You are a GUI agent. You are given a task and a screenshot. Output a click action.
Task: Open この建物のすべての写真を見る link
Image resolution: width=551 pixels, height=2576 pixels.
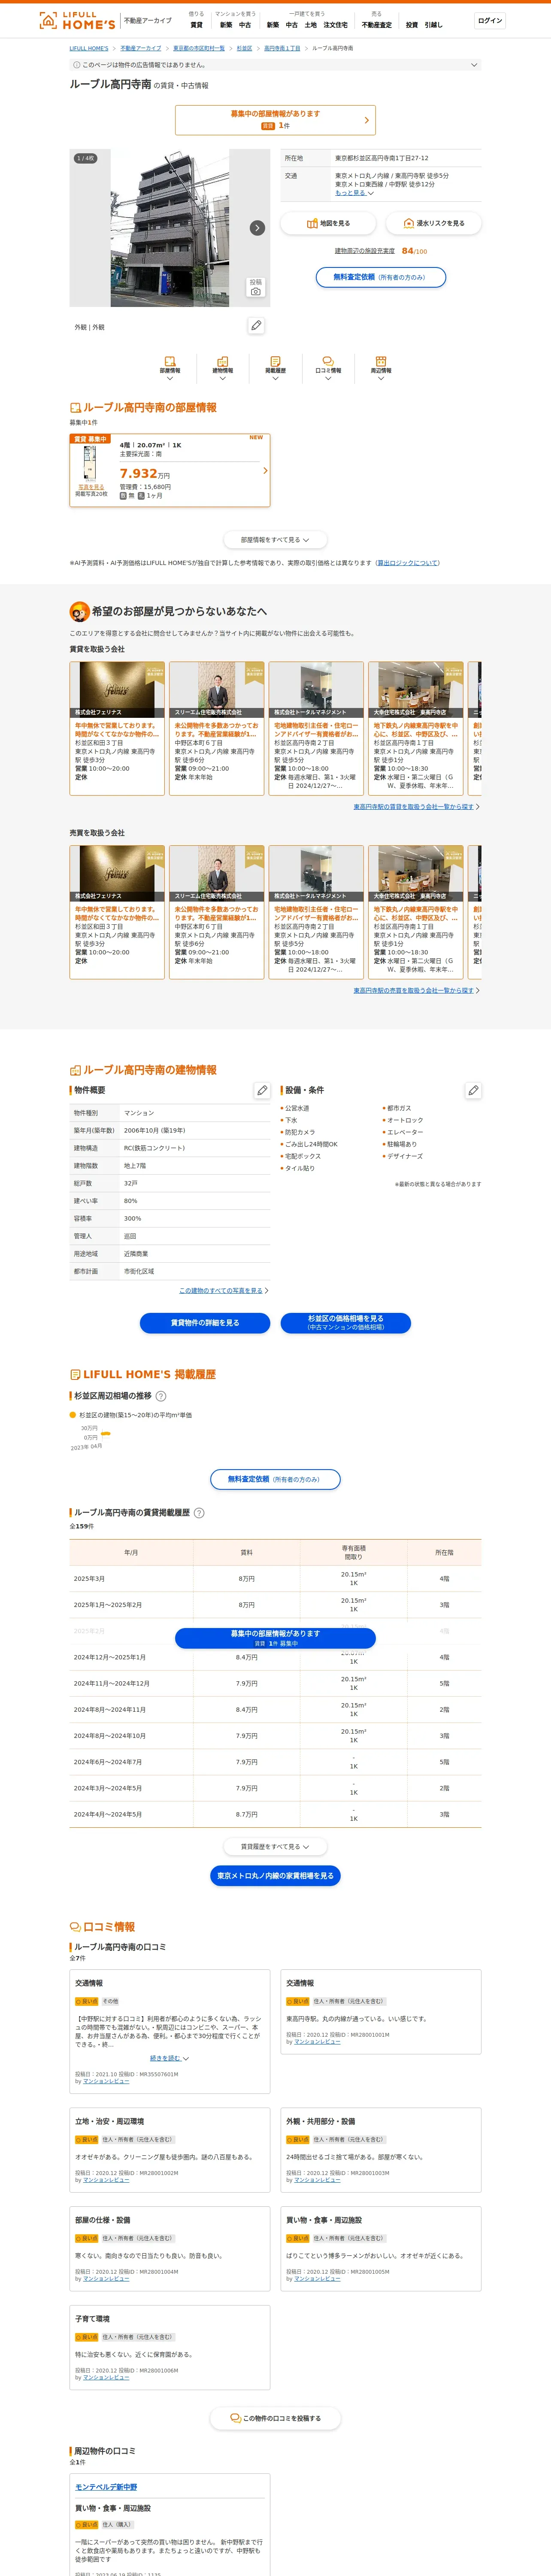point(221,1290)
